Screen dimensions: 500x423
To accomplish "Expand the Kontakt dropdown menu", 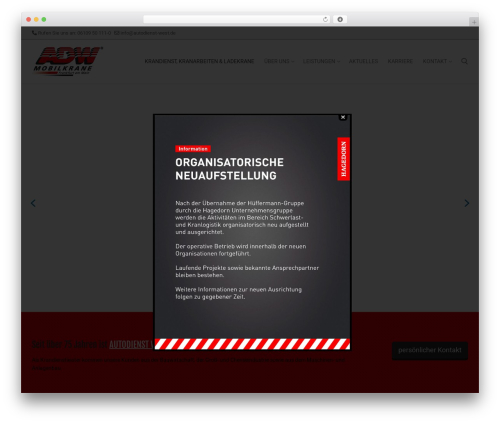I will pos(437,61).
